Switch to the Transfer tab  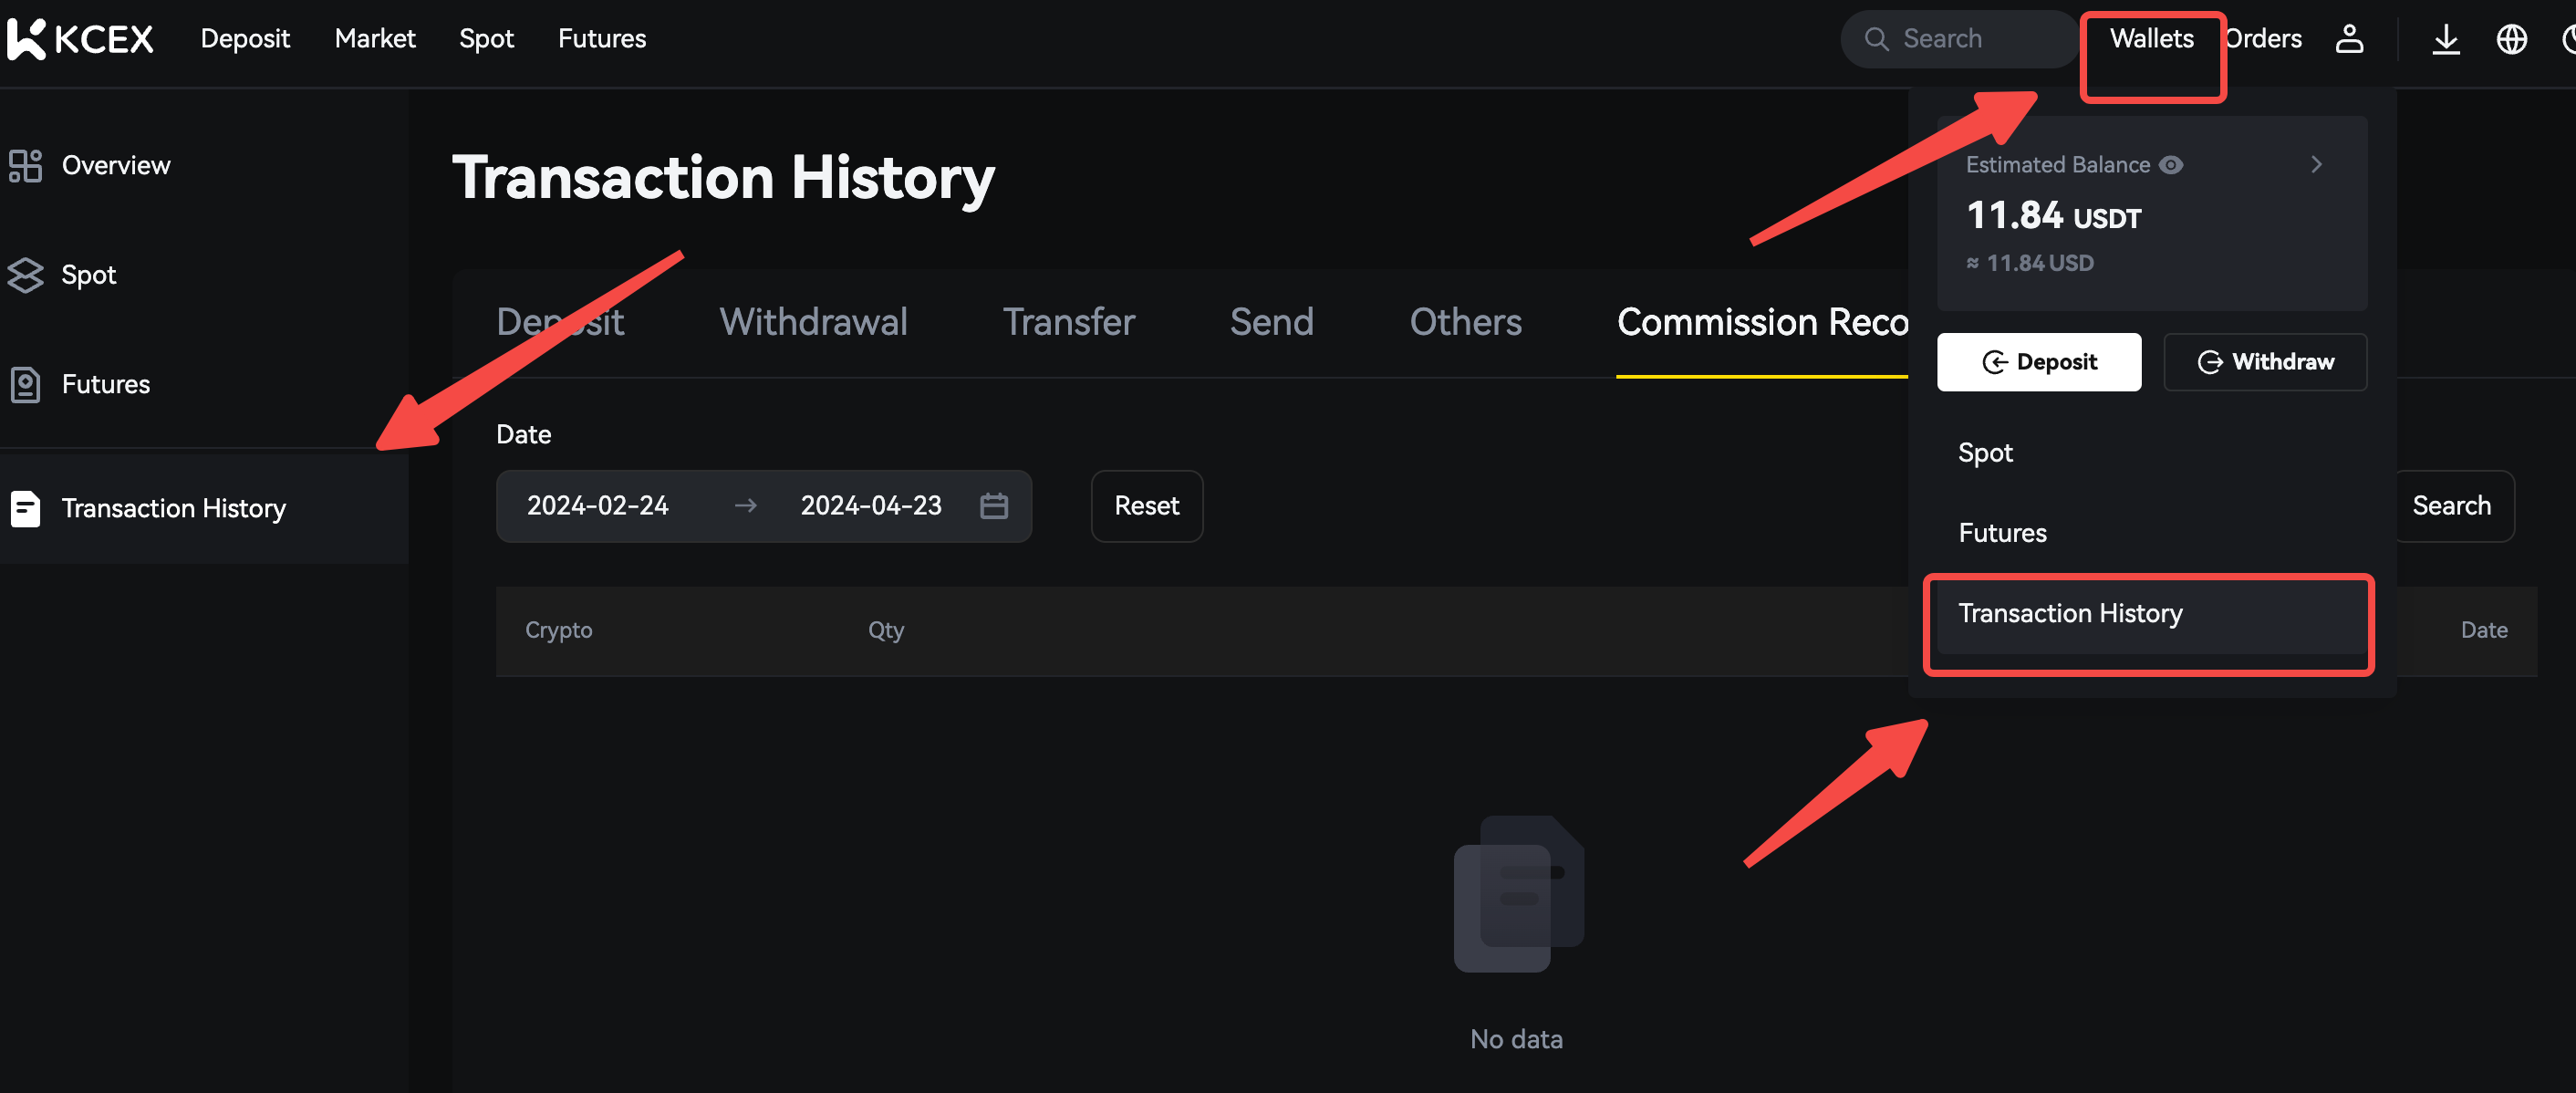tap(1068, 322)
